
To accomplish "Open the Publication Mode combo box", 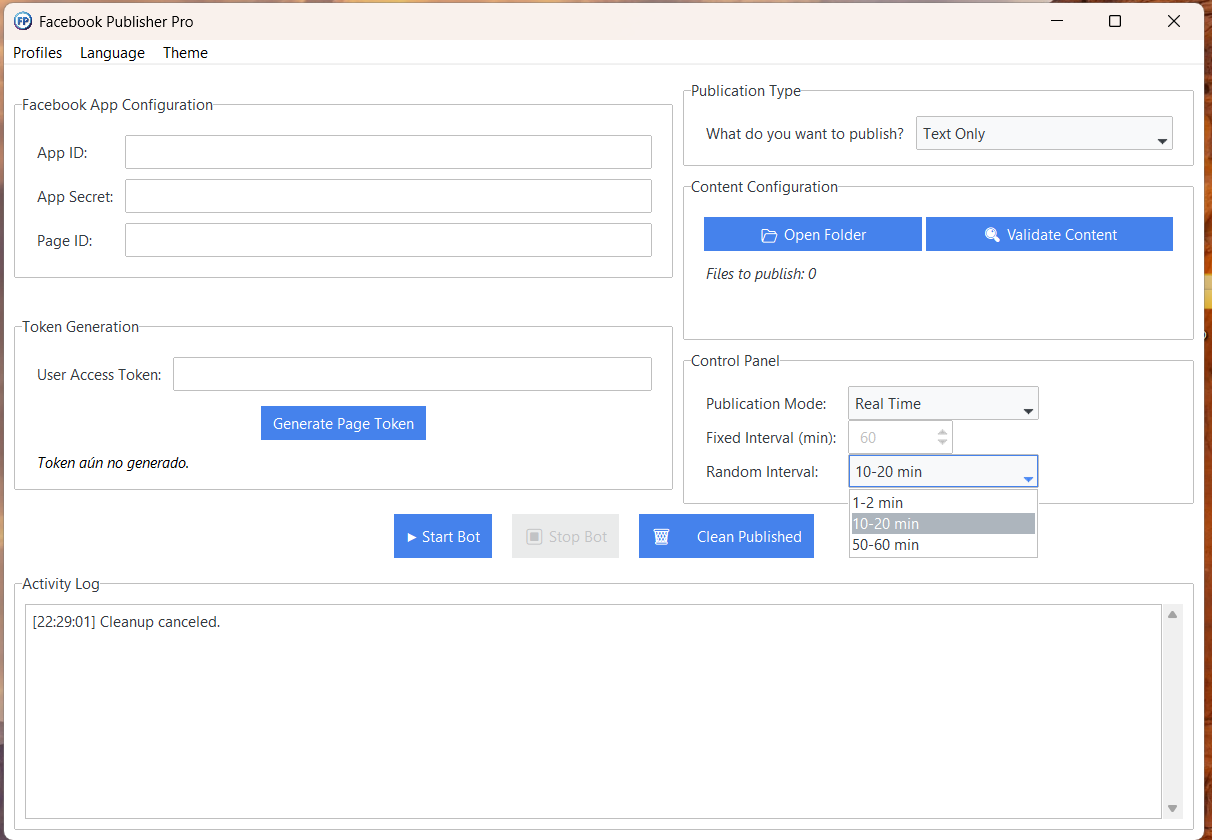I will coord(942,404).
